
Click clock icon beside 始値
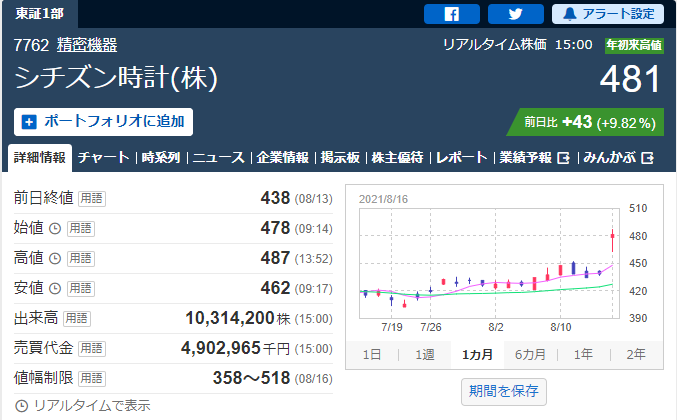click(54, 228)
